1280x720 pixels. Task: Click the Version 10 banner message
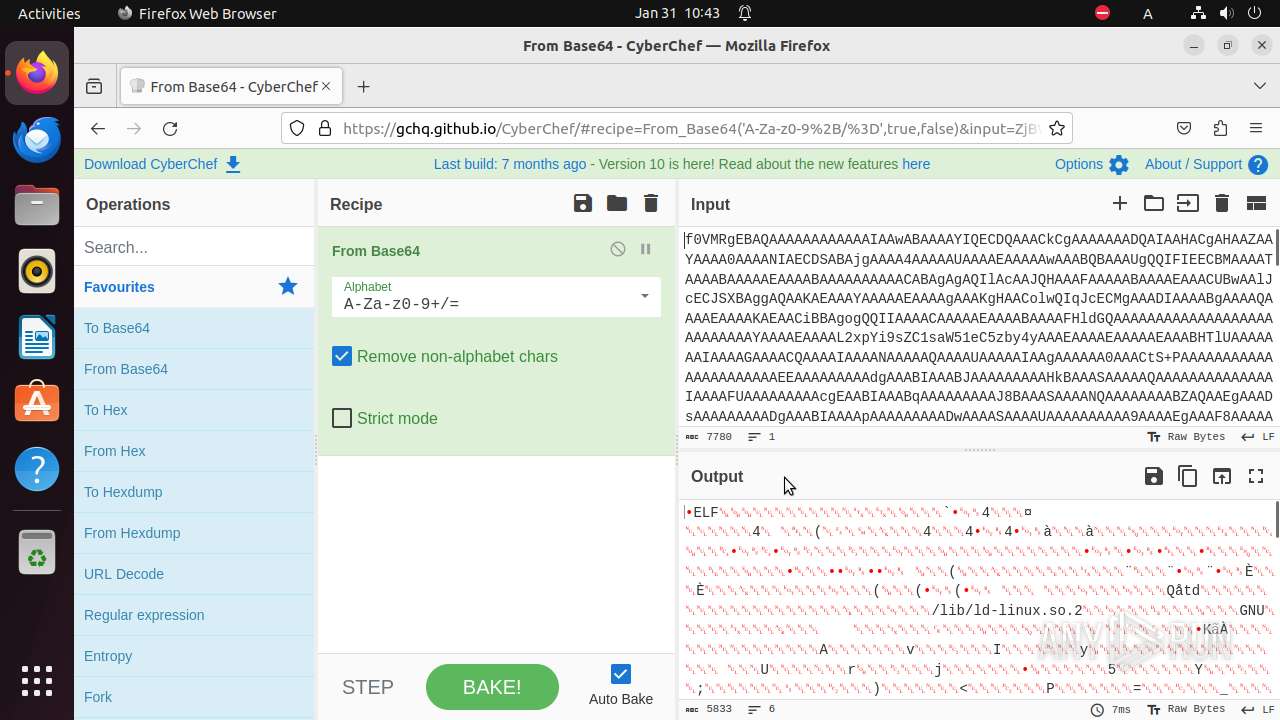tap(682, 164)
